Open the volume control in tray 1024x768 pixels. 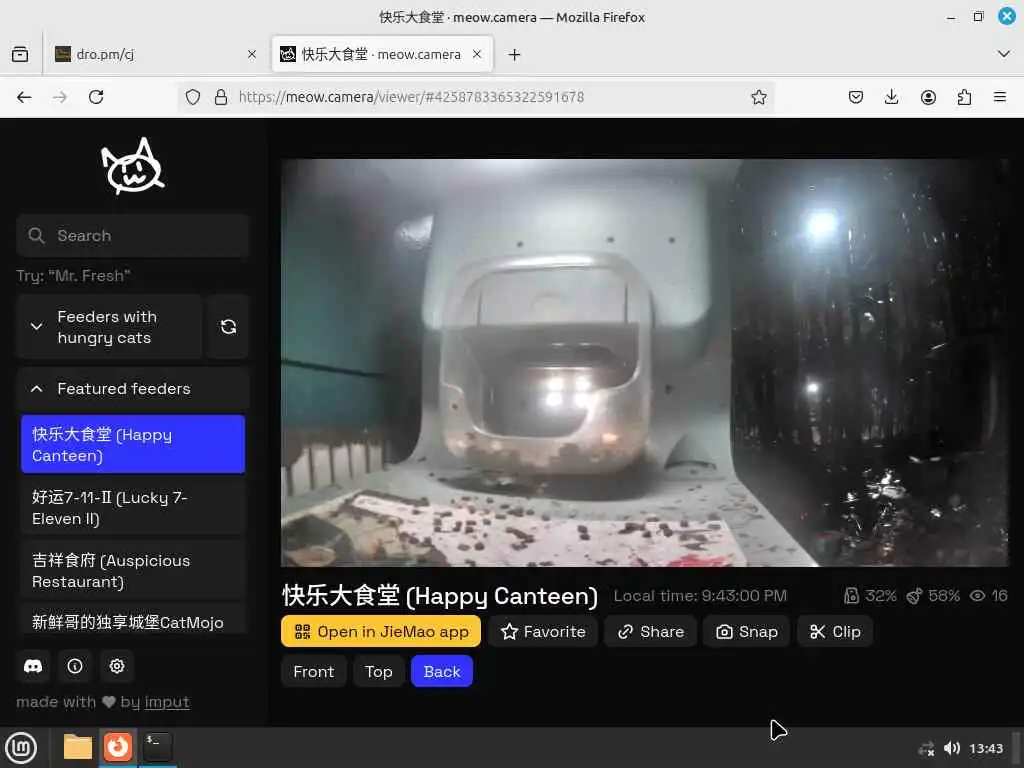coord(952,748)
